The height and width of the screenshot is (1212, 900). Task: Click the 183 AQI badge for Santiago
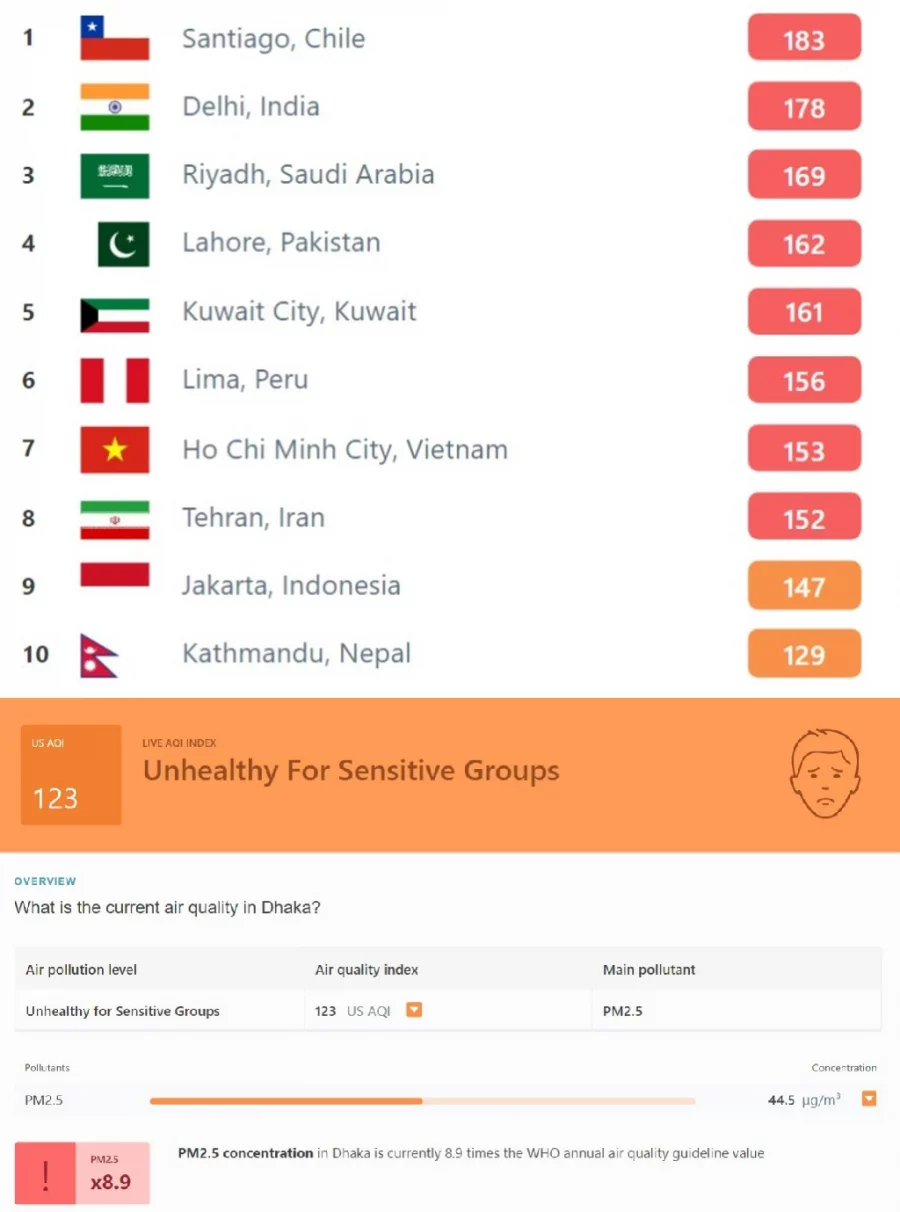pos(804,39)
